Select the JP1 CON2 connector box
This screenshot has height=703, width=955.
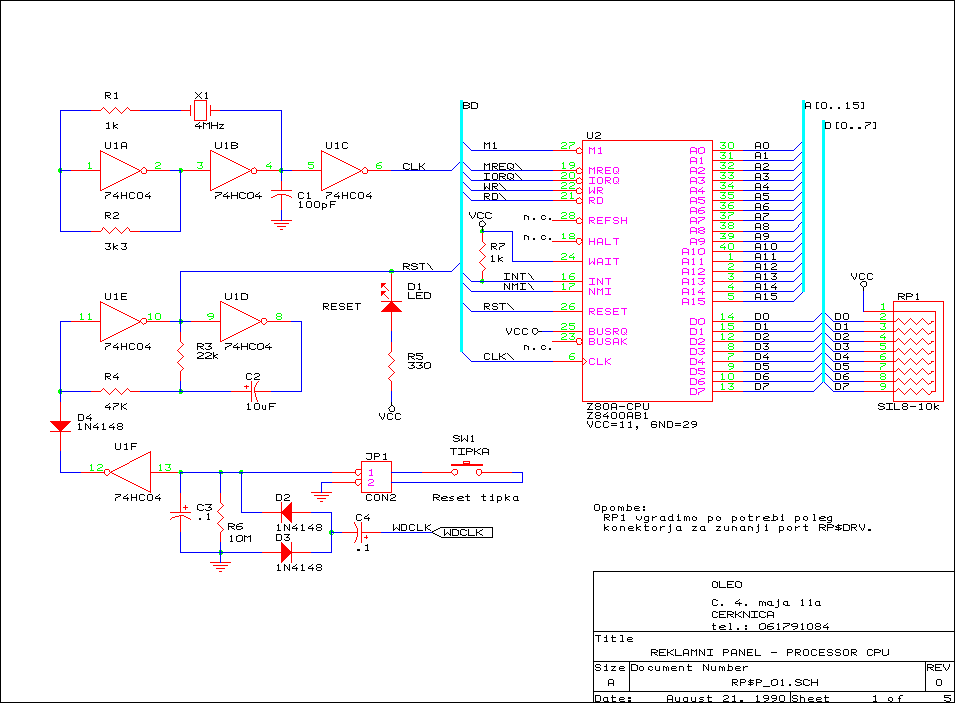tap(376, 477)
